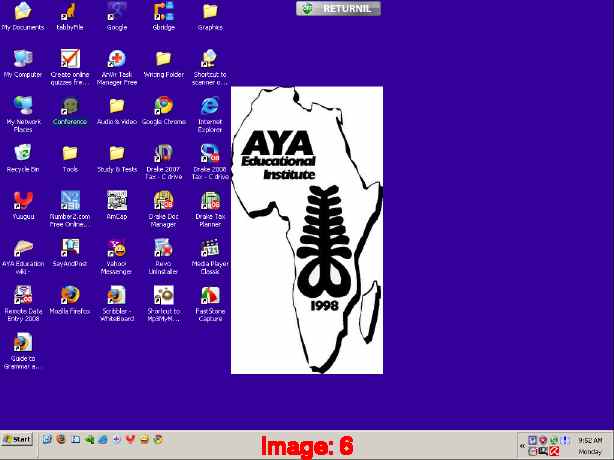Screen dimensions: 614x460
Task: Open the red Kaspersky tray icon
Action: tap(554, 451)
